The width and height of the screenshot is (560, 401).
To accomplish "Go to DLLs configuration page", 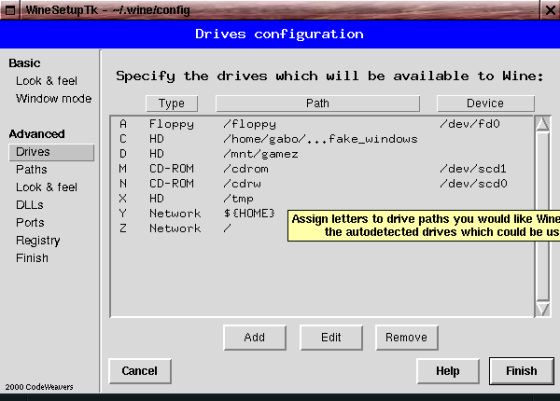I will tap(30, 205).
